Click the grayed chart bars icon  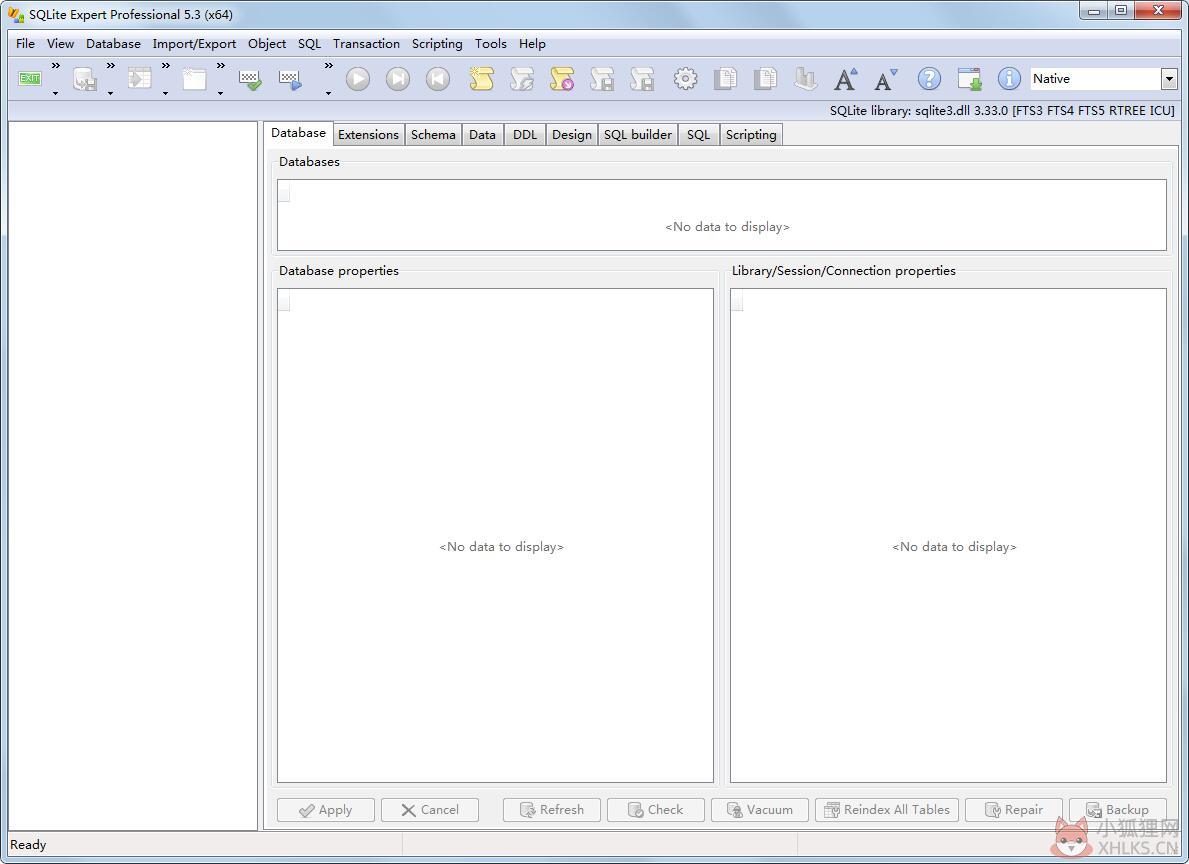805,79
